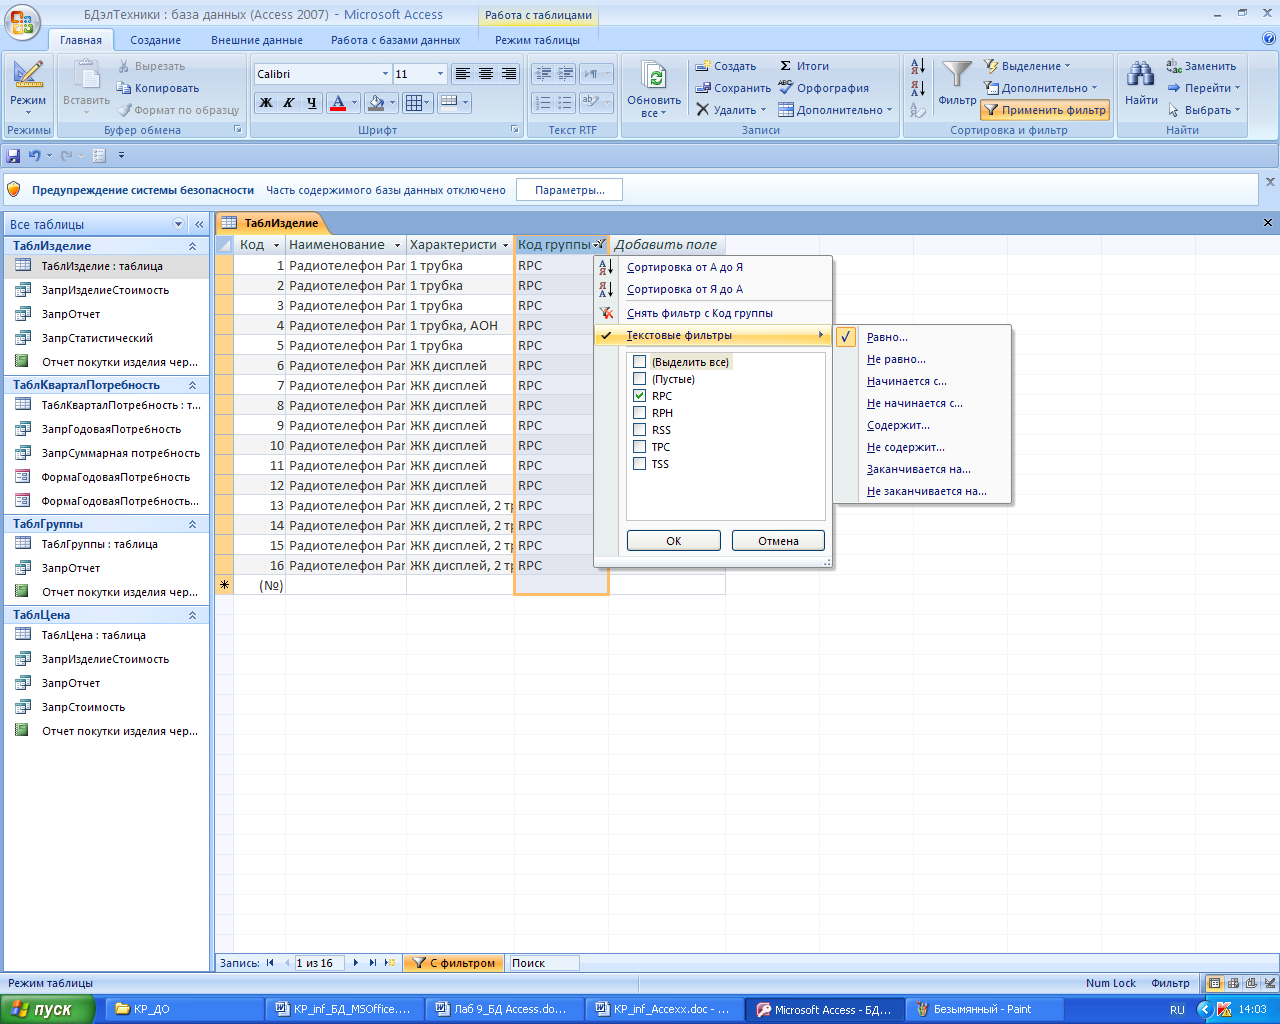Click the Вырезать scissors icon
Screen dimensions: 1280x1024
click(124, 66)
